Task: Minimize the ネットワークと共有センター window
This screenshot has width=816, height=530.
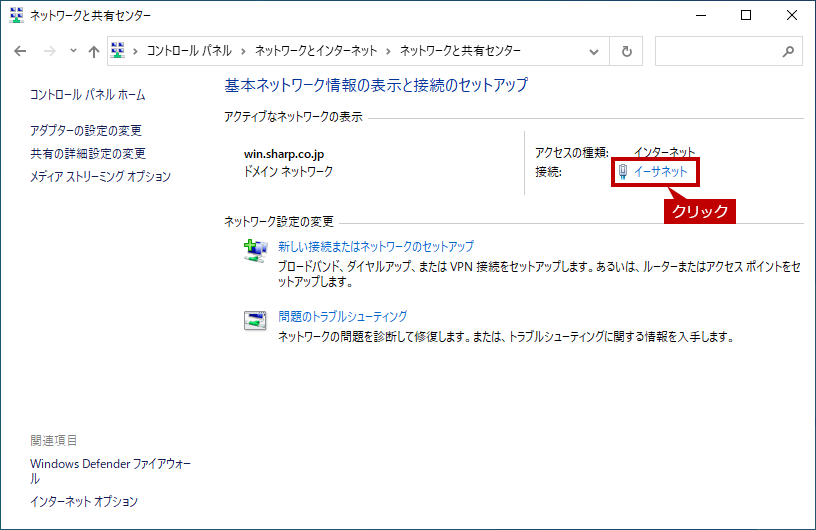Action: [701, 15]
